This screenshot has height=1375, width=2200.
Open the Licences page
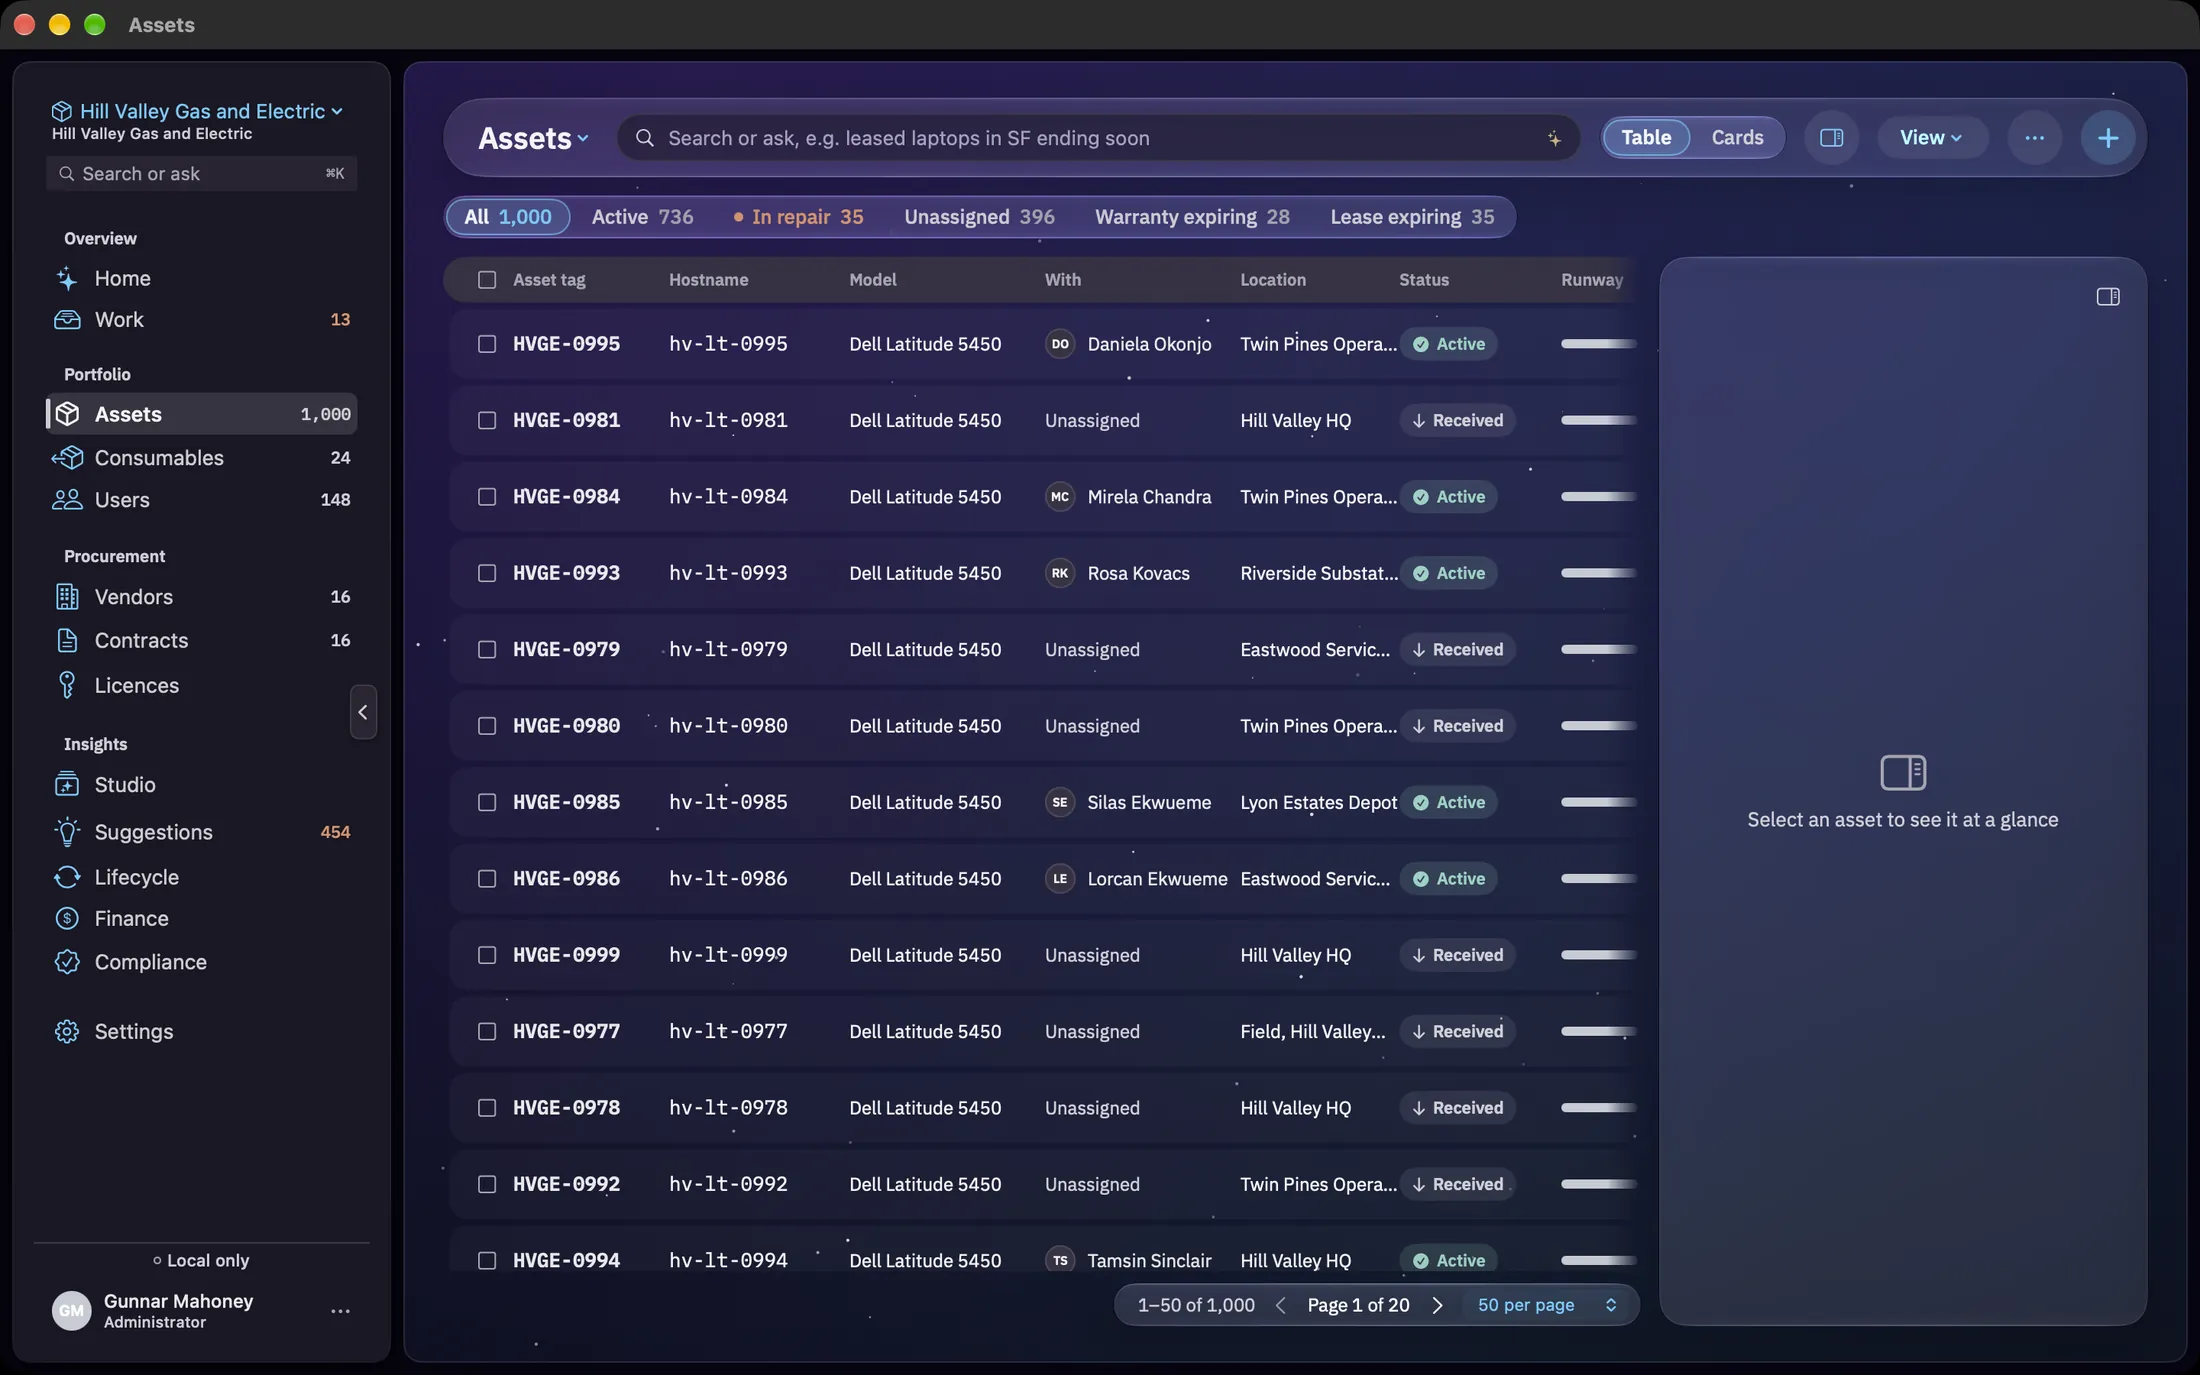(201, 685)
